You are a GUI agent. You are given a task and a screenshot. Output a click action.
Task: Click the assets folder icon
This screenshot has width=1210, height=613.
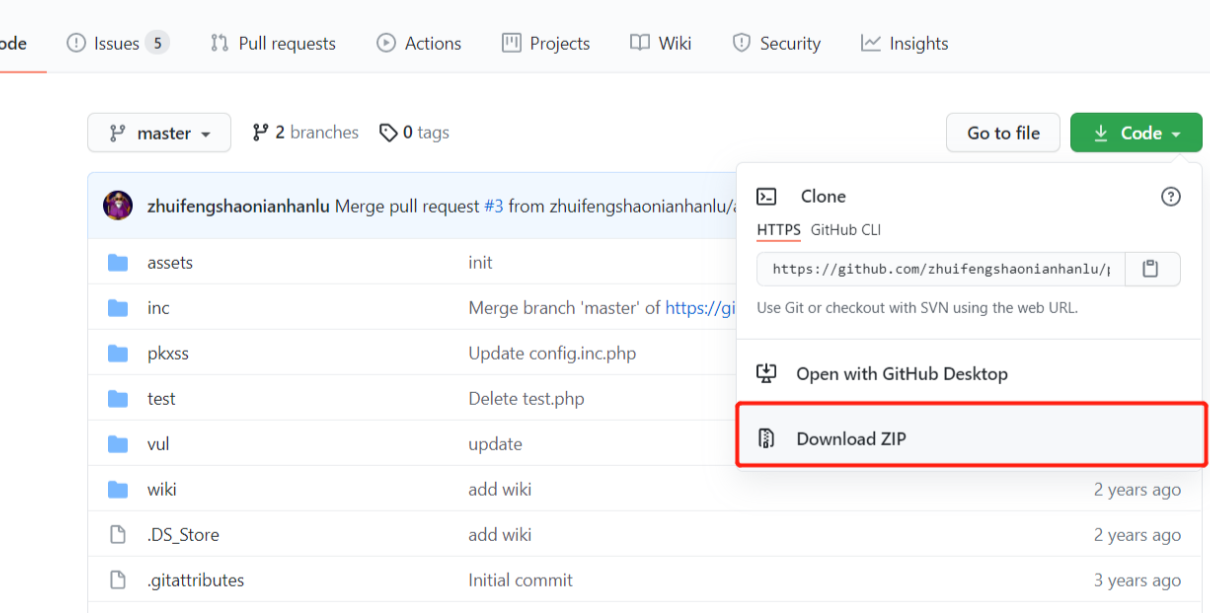click(x=118, y=263)
